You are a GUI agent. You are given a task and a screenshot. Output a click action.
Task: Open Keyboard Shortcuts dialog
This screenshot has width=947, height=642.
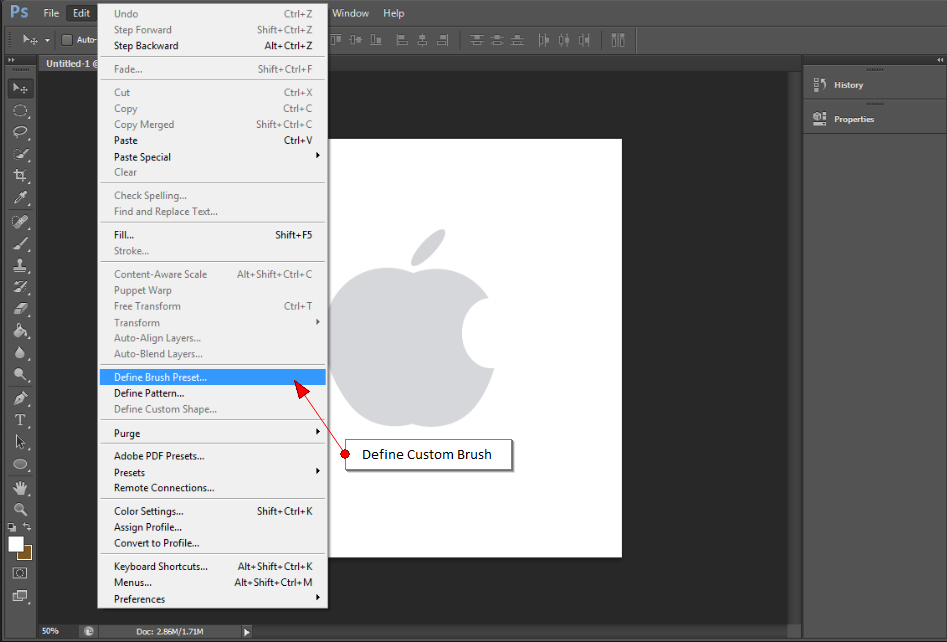213,567
